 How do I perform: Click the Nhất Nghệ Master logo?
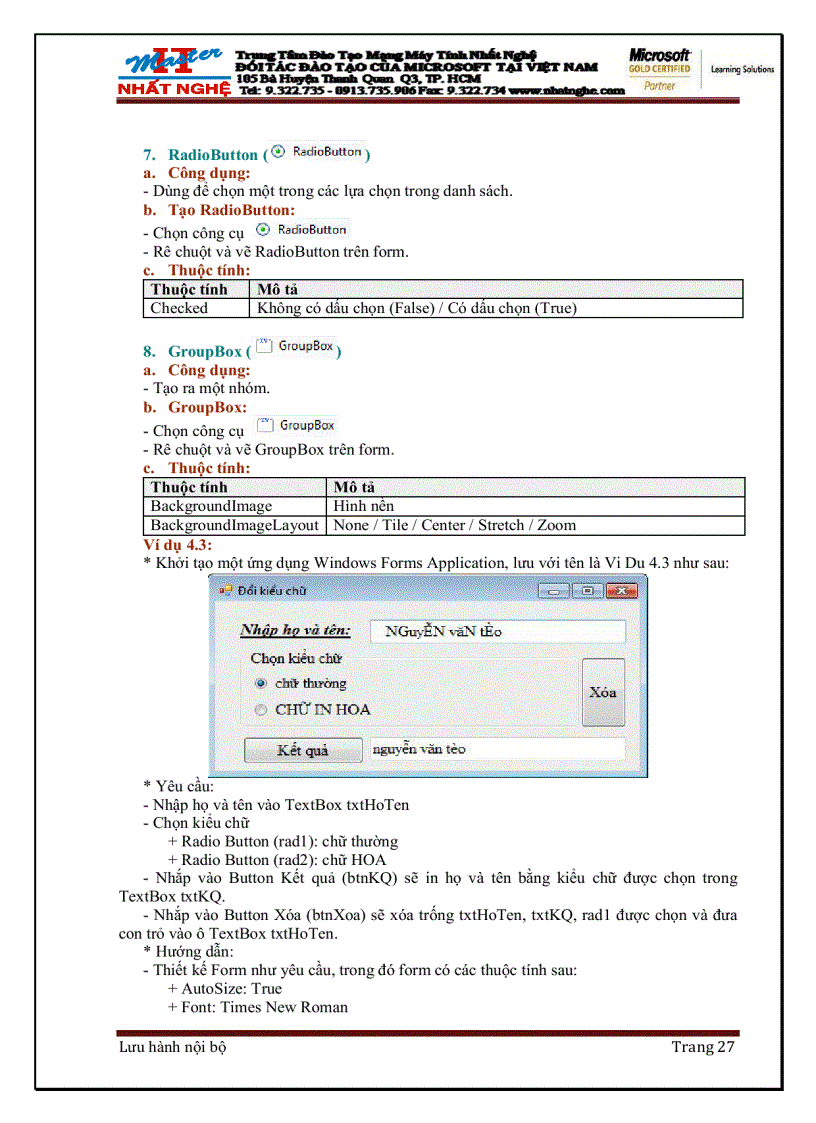[172, 70]
